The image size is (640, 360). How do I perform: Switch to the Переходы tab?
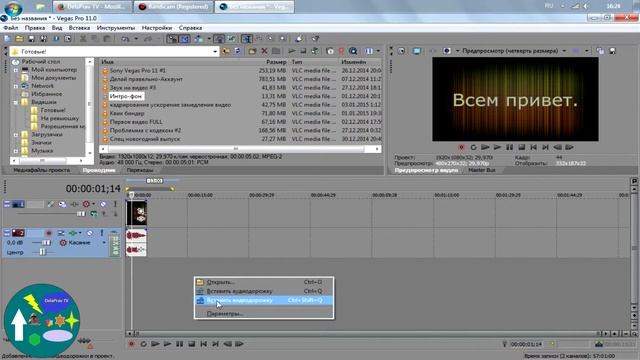click(x=140, y=170)
